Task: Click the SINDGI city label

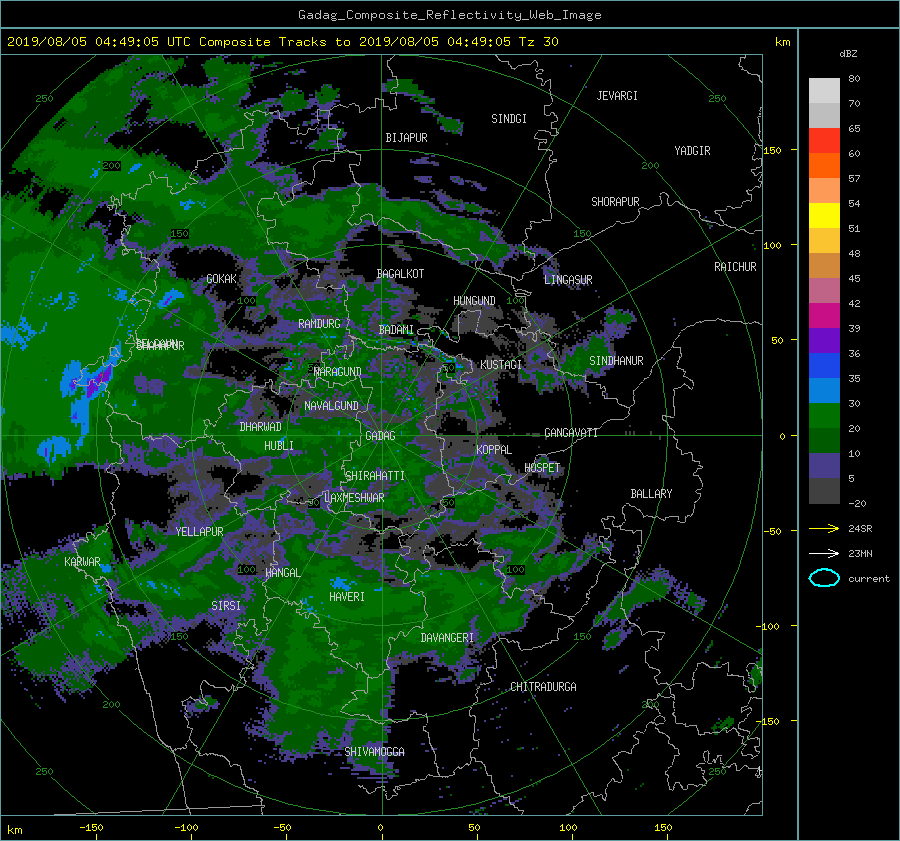Action: 509,119
